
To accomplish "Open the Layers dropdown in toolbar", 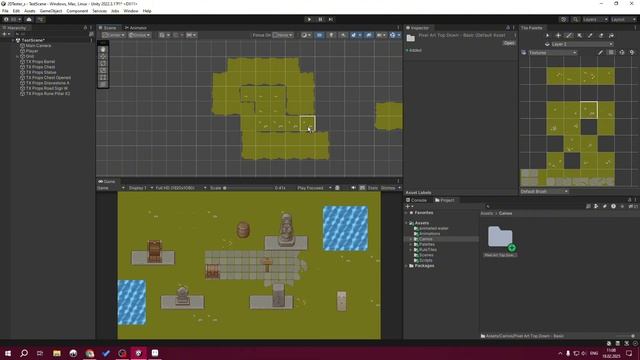I will [595, 19].
